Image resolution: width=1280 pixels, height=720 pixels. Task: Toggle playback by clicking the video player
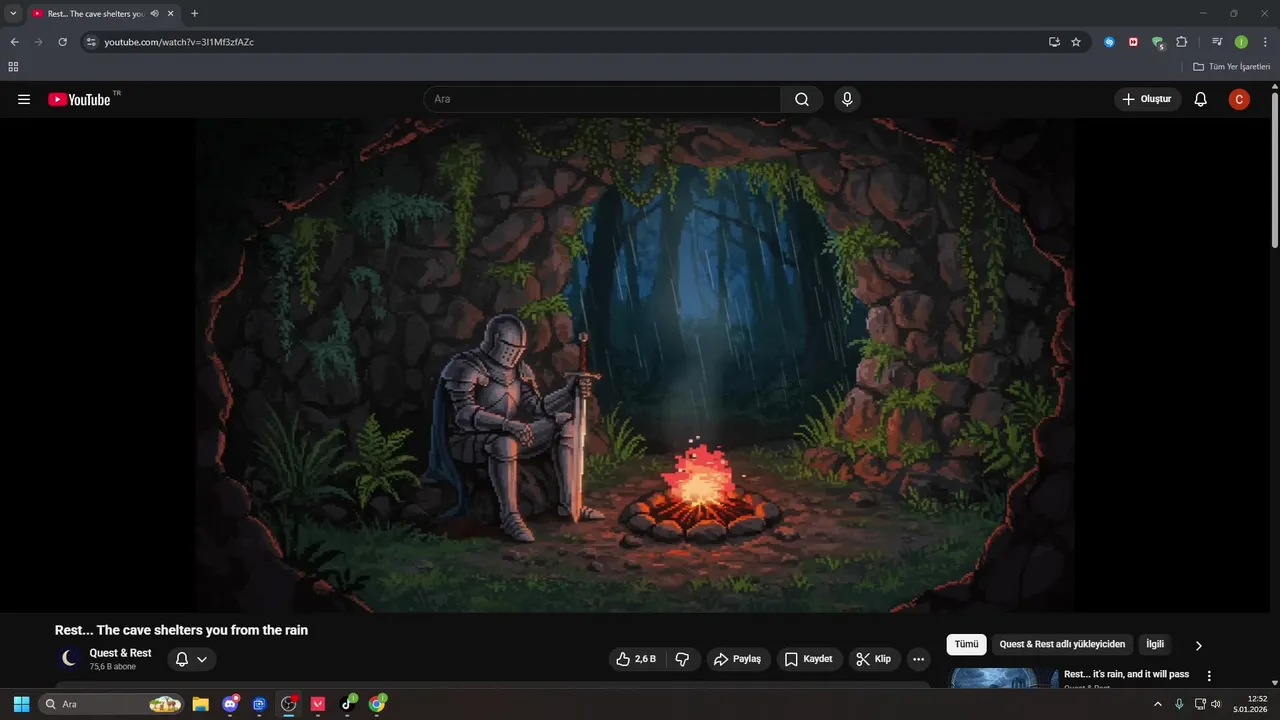tap(635, 365)
